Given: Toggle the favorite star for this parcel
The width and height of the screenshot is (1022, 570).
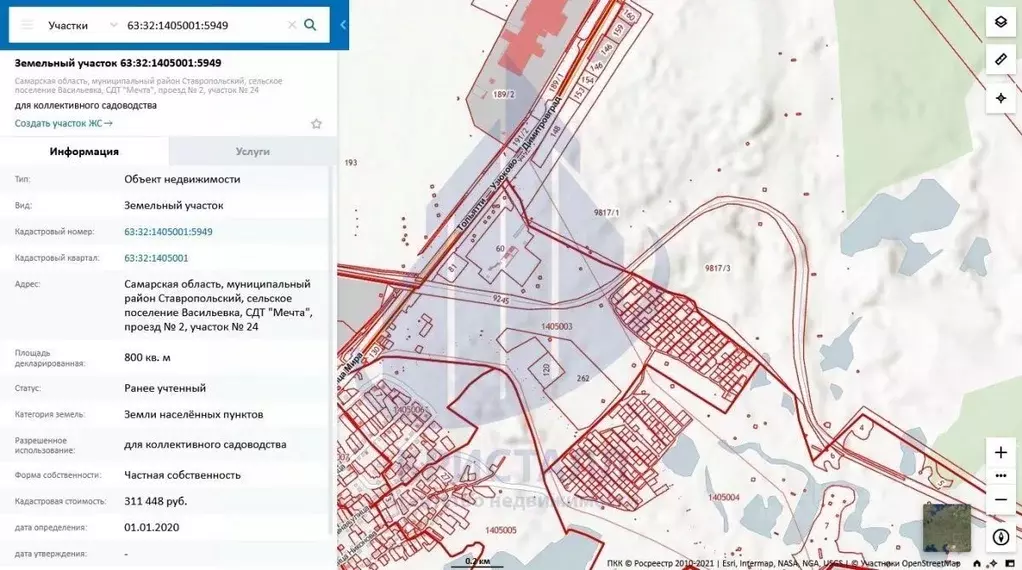Looking at the screenshot, I should (316, 124).
